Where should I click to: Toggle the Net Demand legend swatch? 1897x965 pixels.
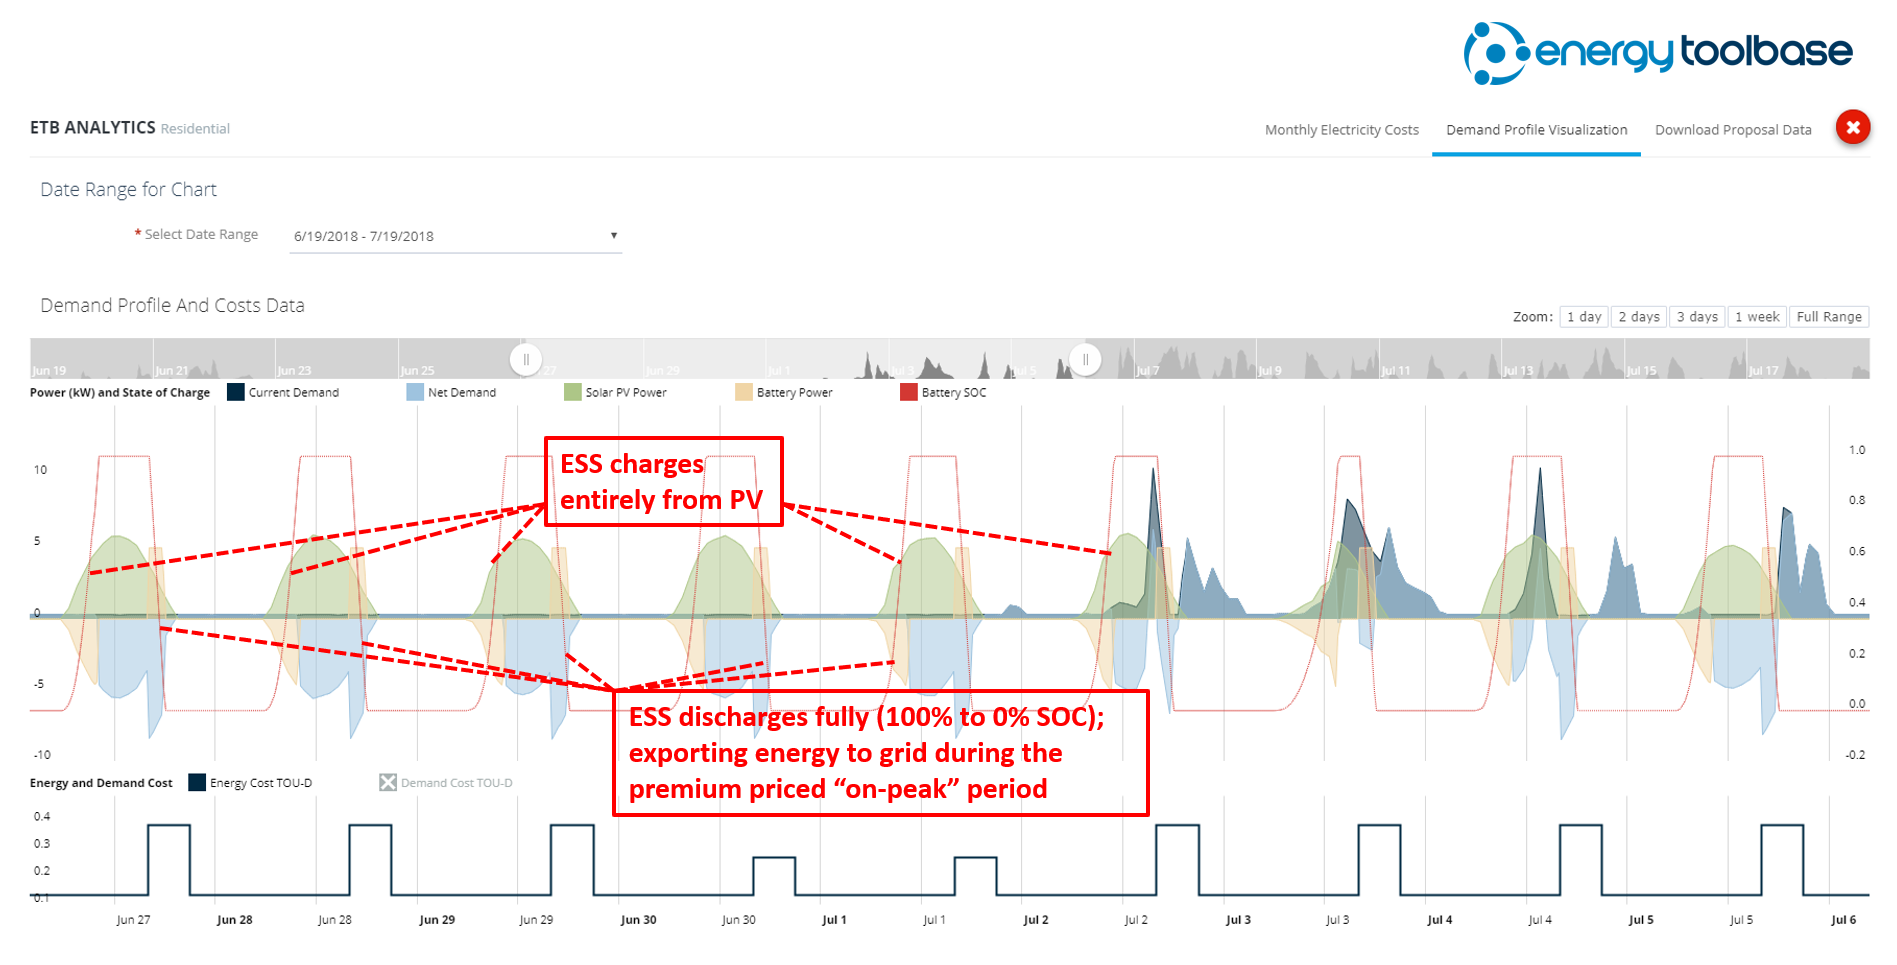pos(415,392)
